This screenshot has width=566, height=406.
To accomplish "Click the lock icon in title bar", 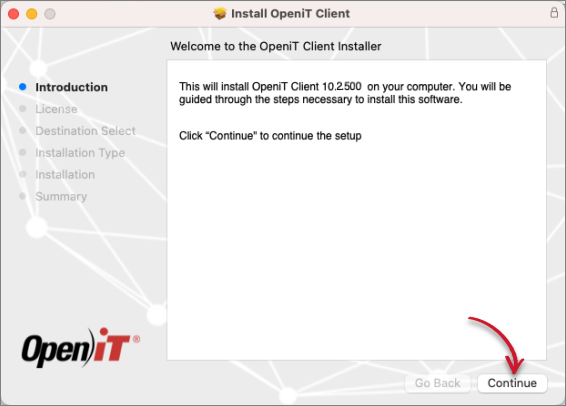I will tap(554, 13).
